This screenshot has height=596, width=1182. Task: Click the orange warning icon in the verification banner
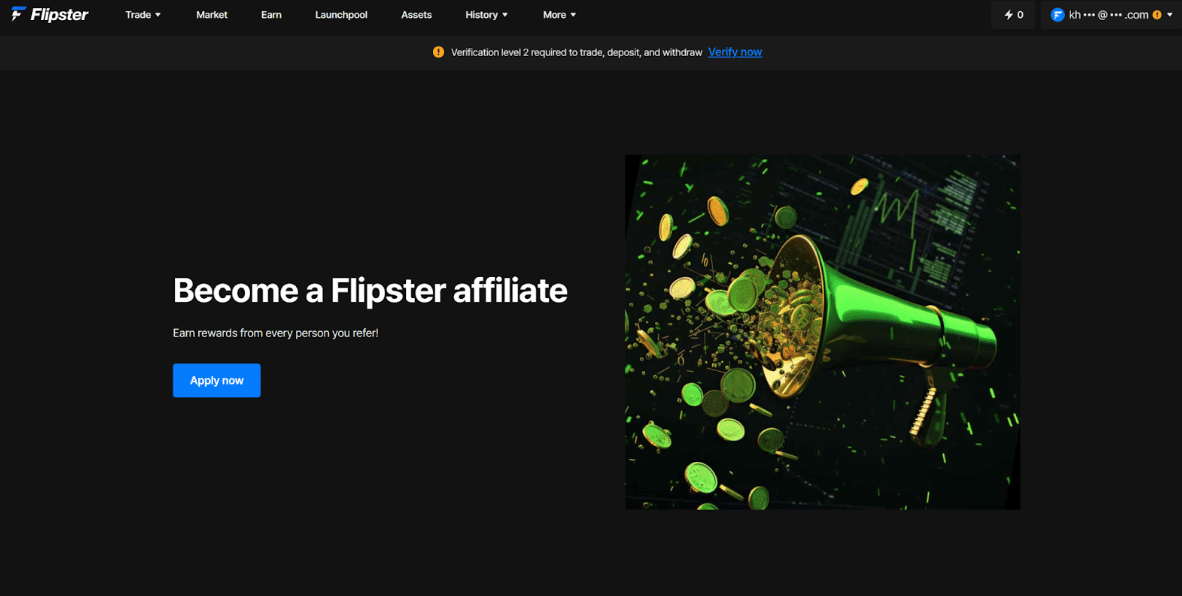pyautogui.click(x=439, y=52)
